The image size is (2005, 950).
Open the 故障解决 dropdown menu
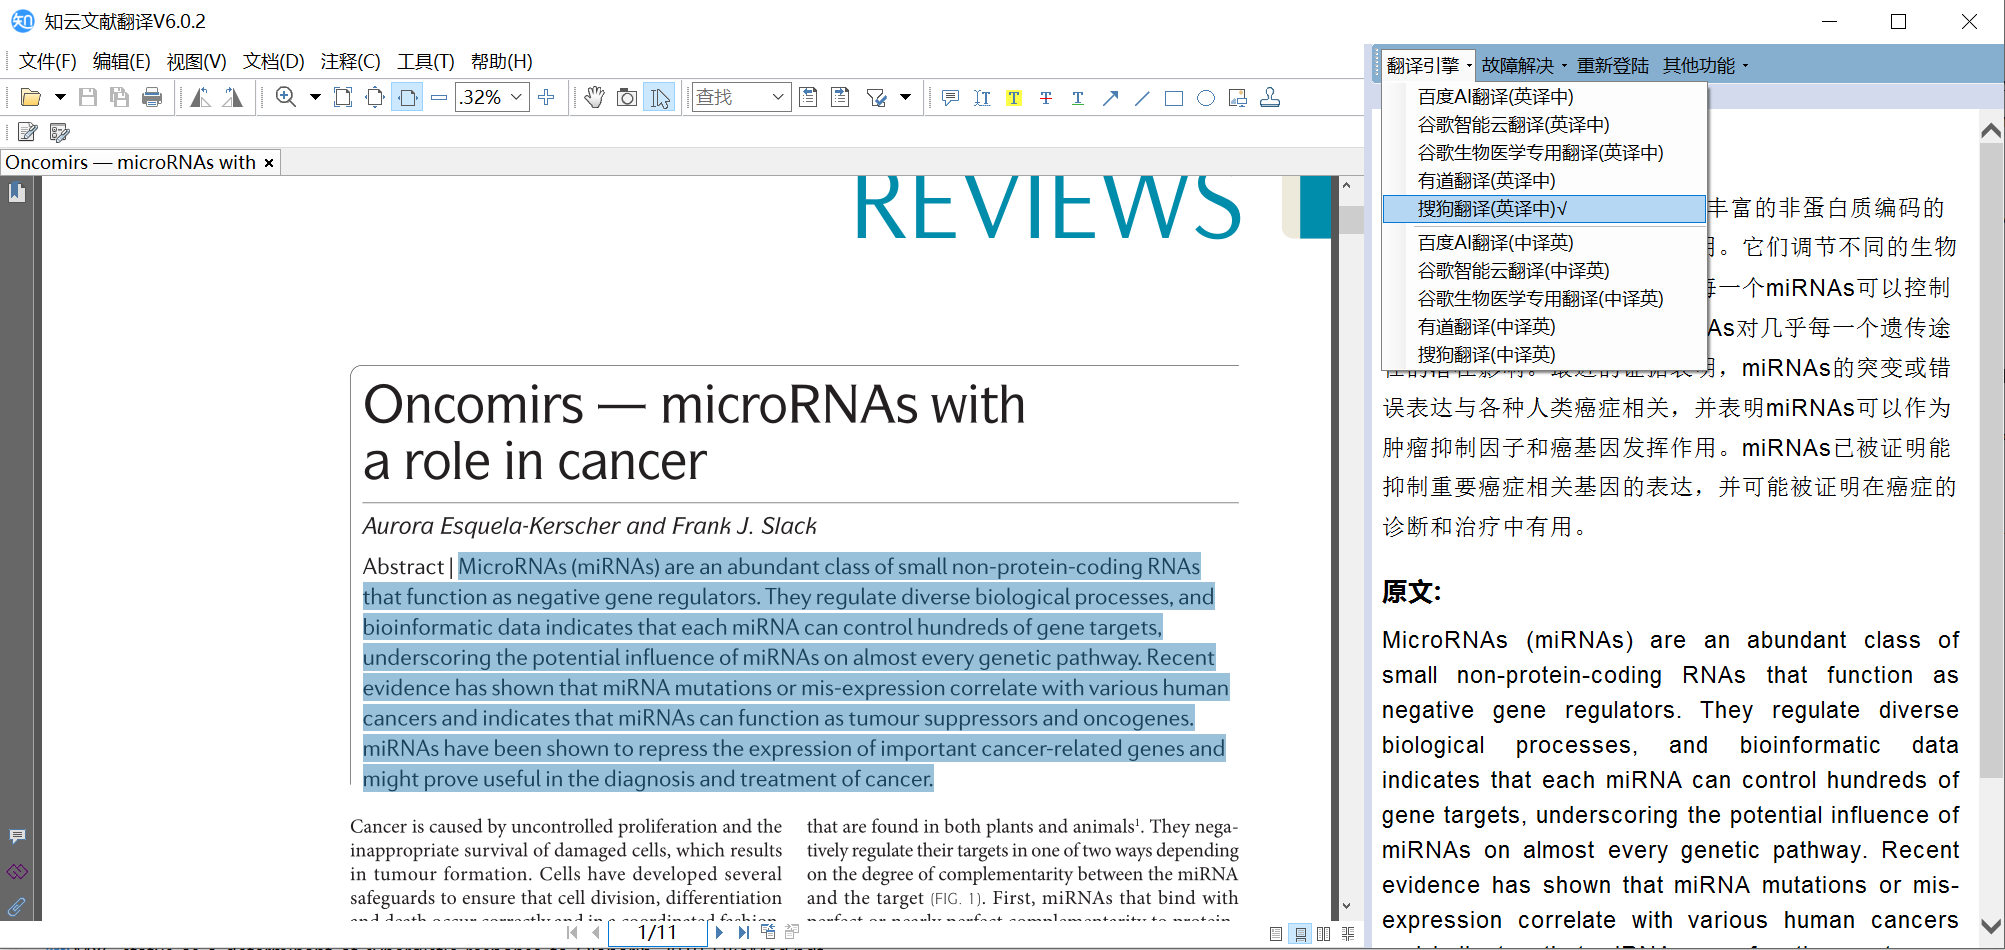(x=1523, y=65)
